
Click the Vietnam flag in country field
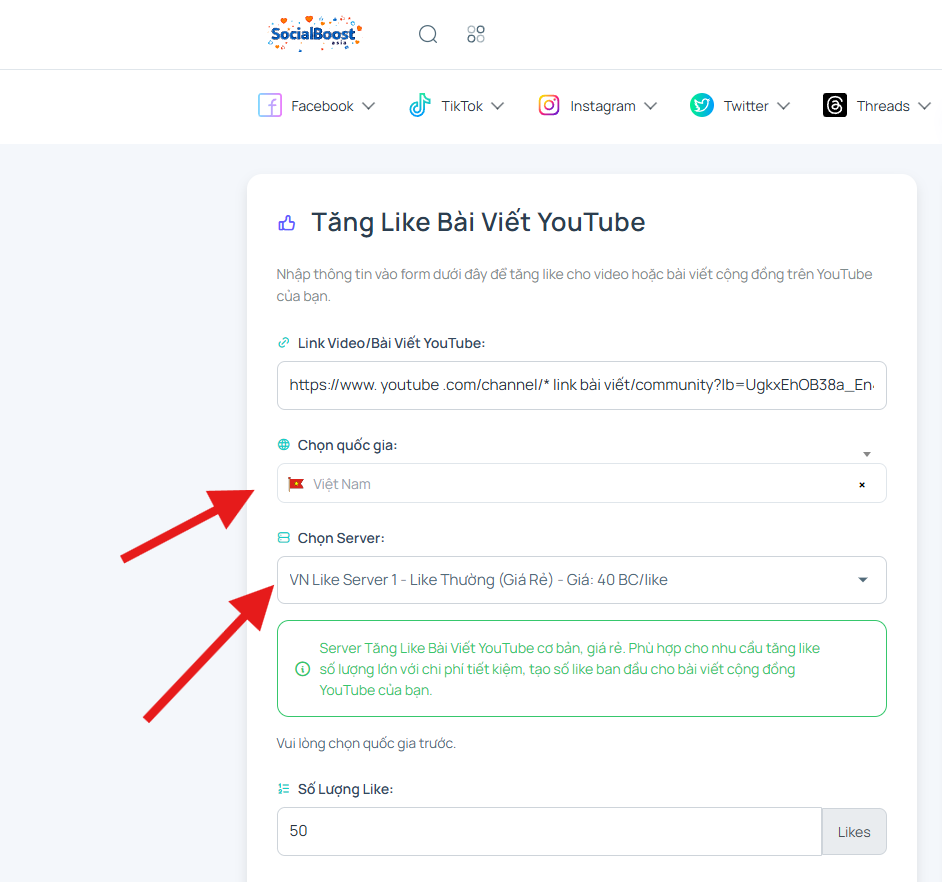click(x=296, y=484)
